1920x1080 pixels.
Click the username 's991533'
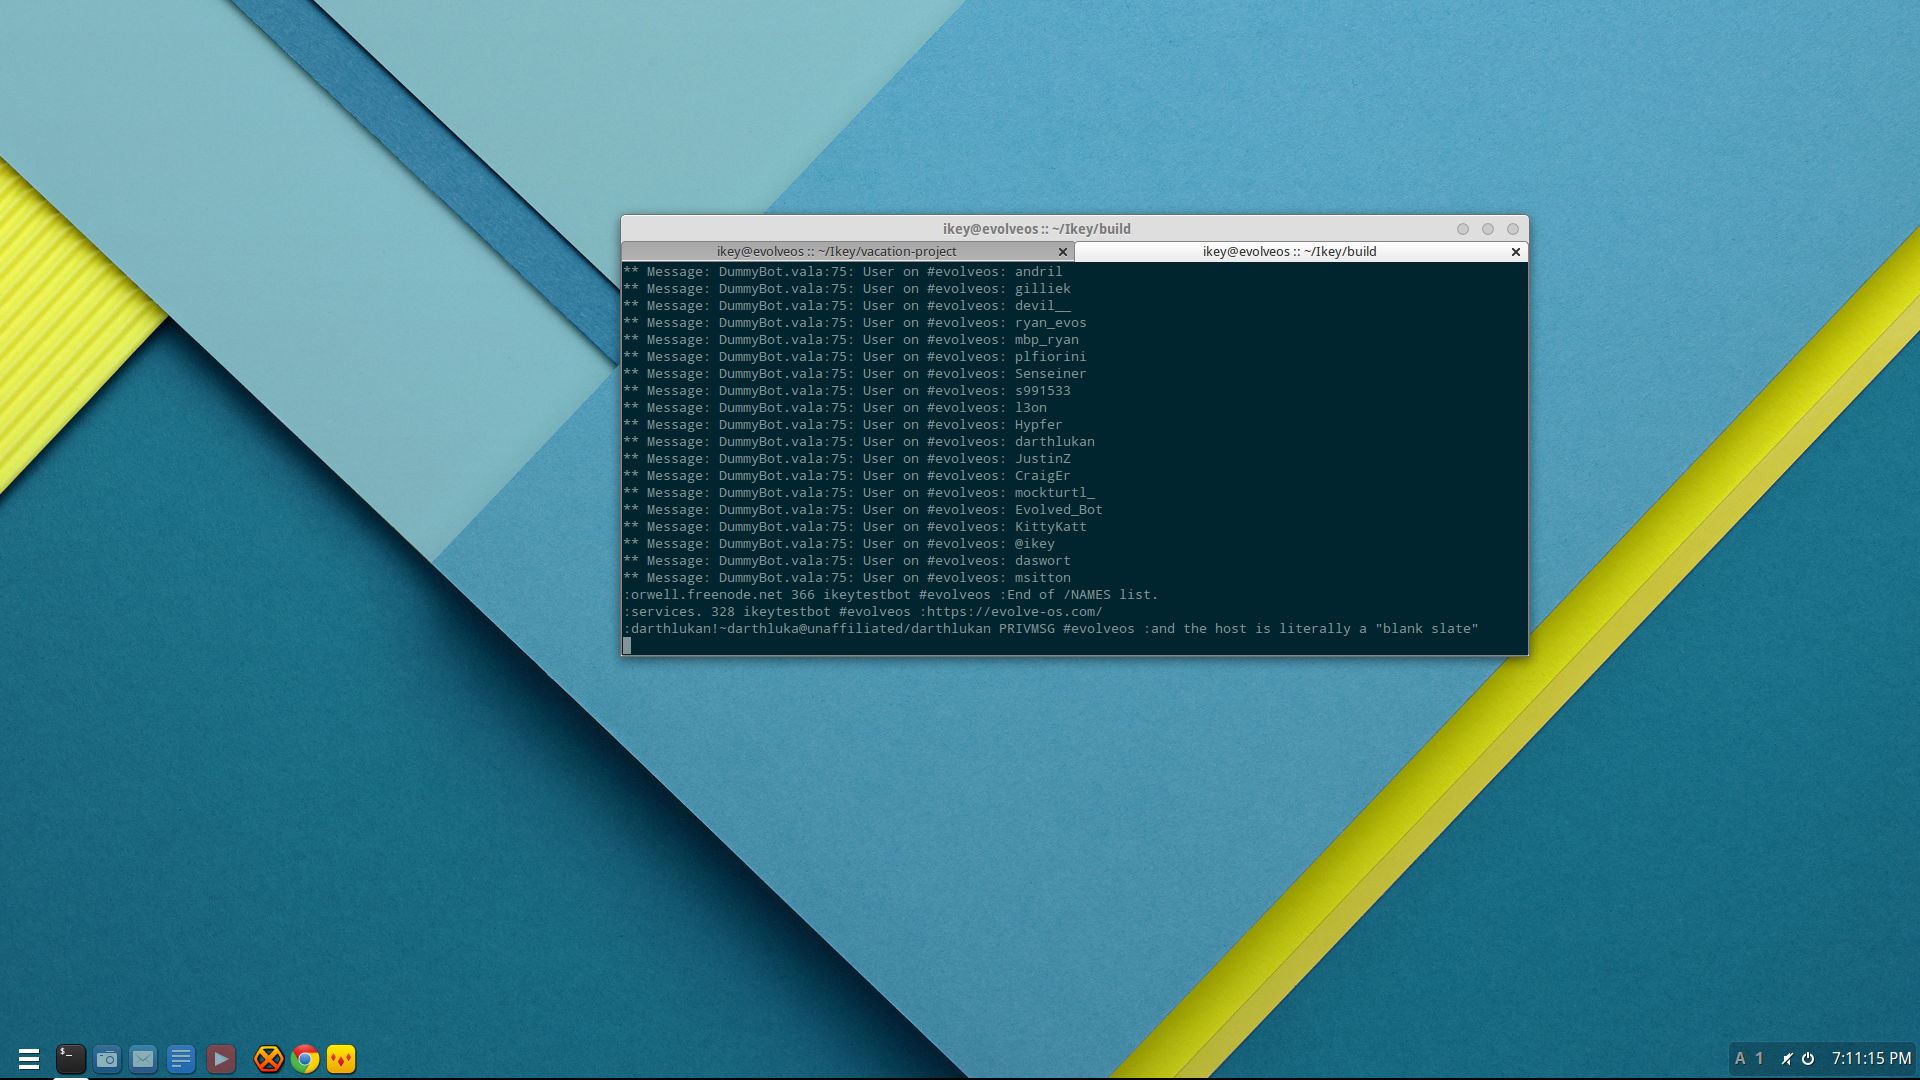point(1042,391)
